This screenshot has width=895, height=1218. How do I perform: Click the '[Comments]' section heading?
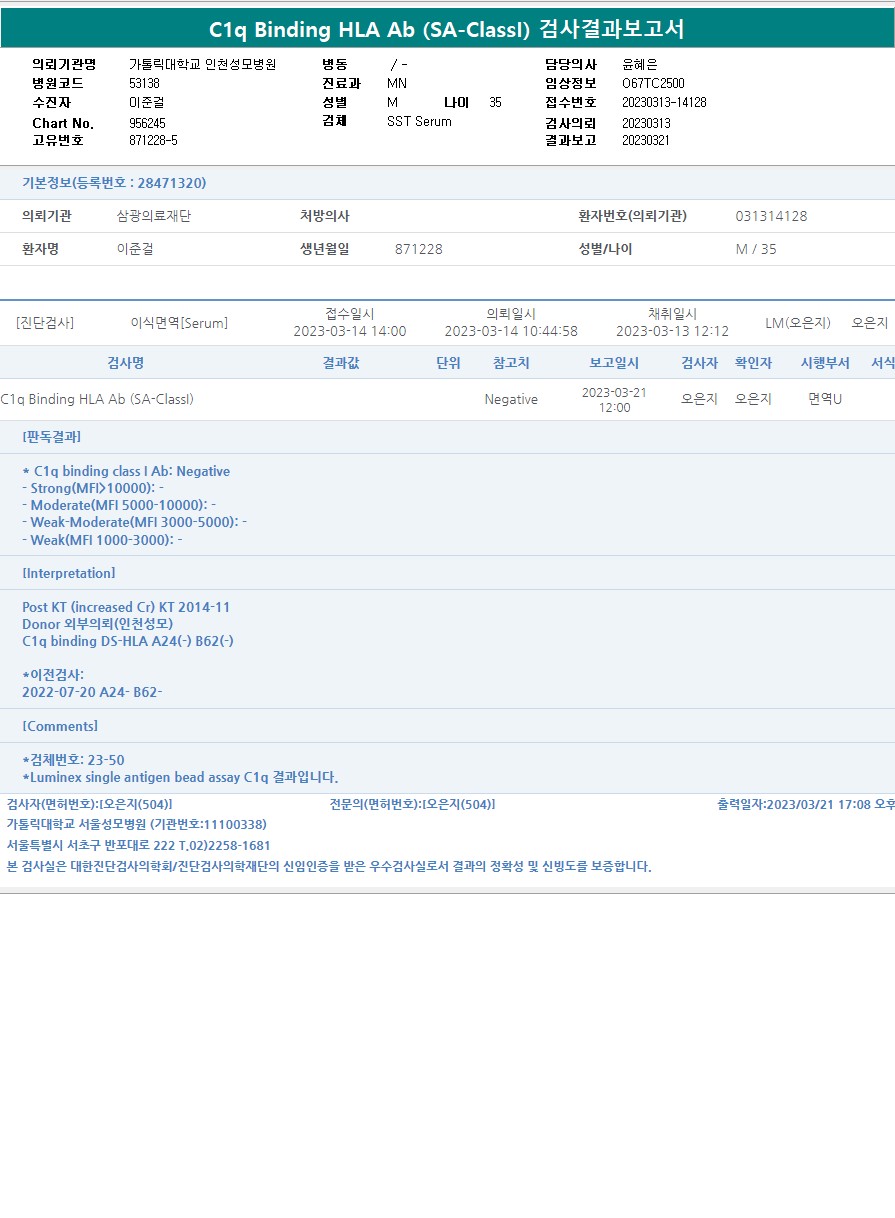[x=60, y=726]
